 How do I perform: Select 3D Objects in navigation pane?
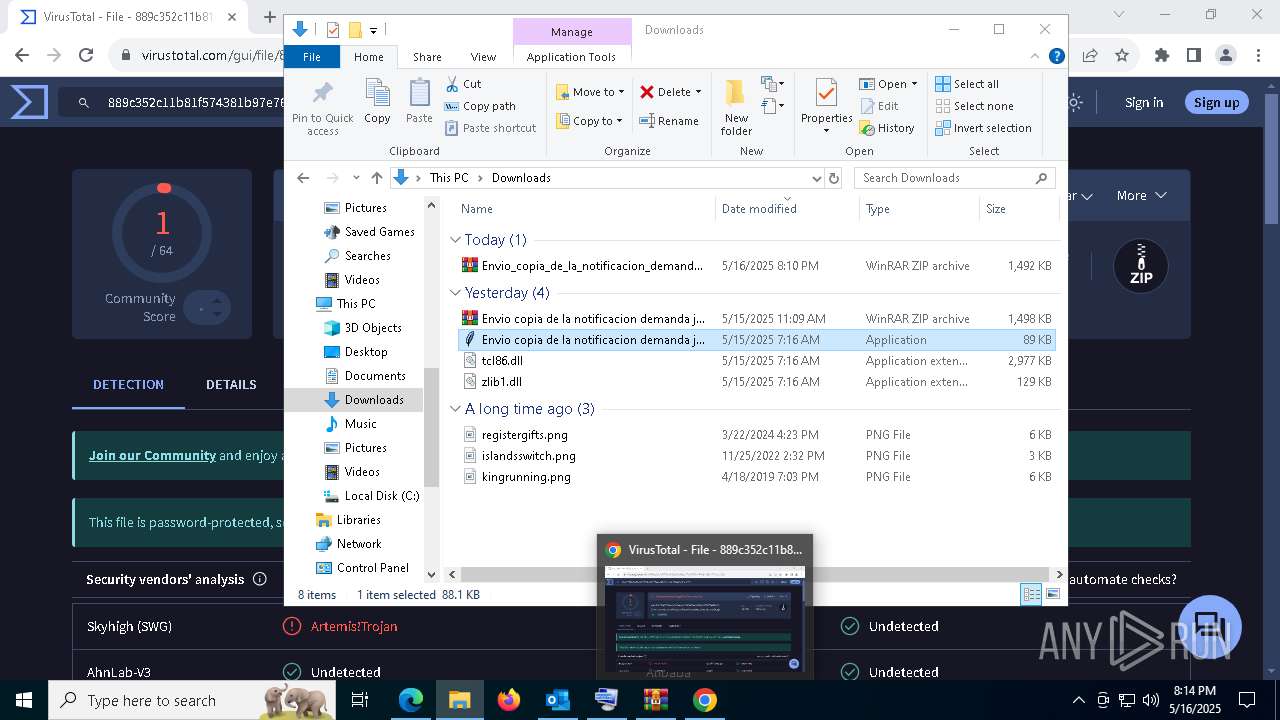click(373, 328)
